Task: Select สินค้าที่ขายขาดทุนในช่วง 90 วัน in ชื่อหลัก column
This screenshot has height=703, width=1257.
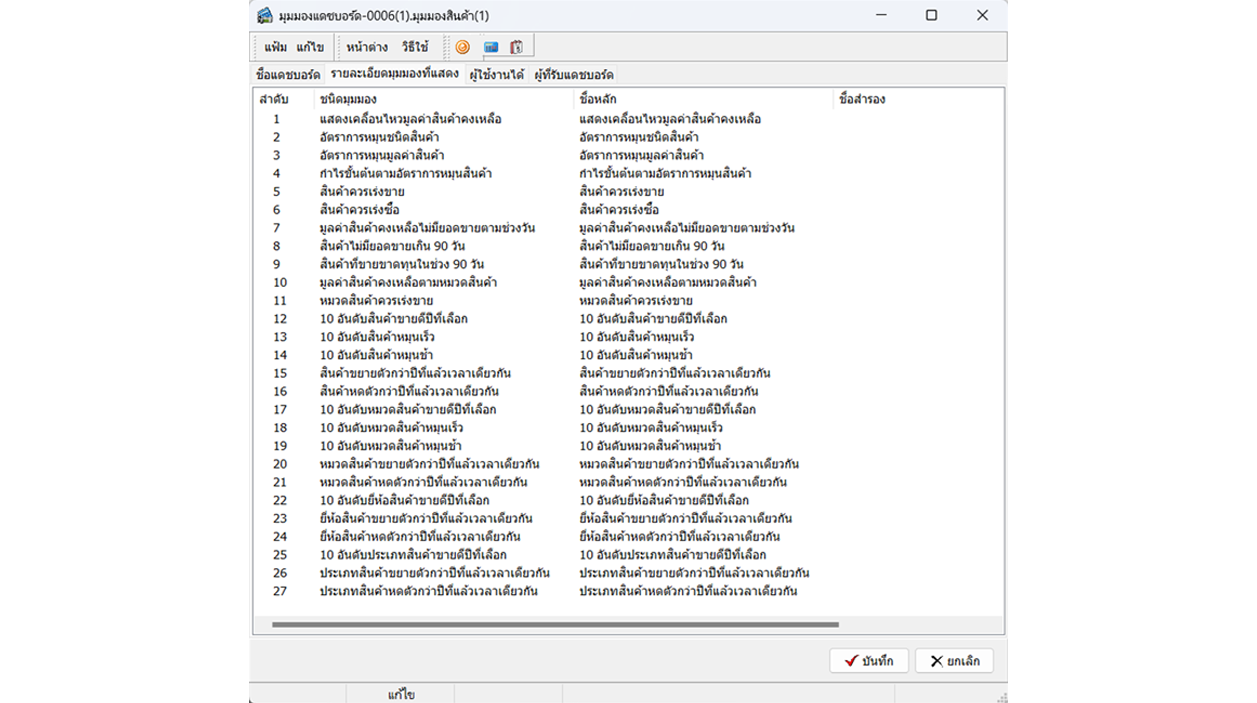Action: (x=662, y=264)
